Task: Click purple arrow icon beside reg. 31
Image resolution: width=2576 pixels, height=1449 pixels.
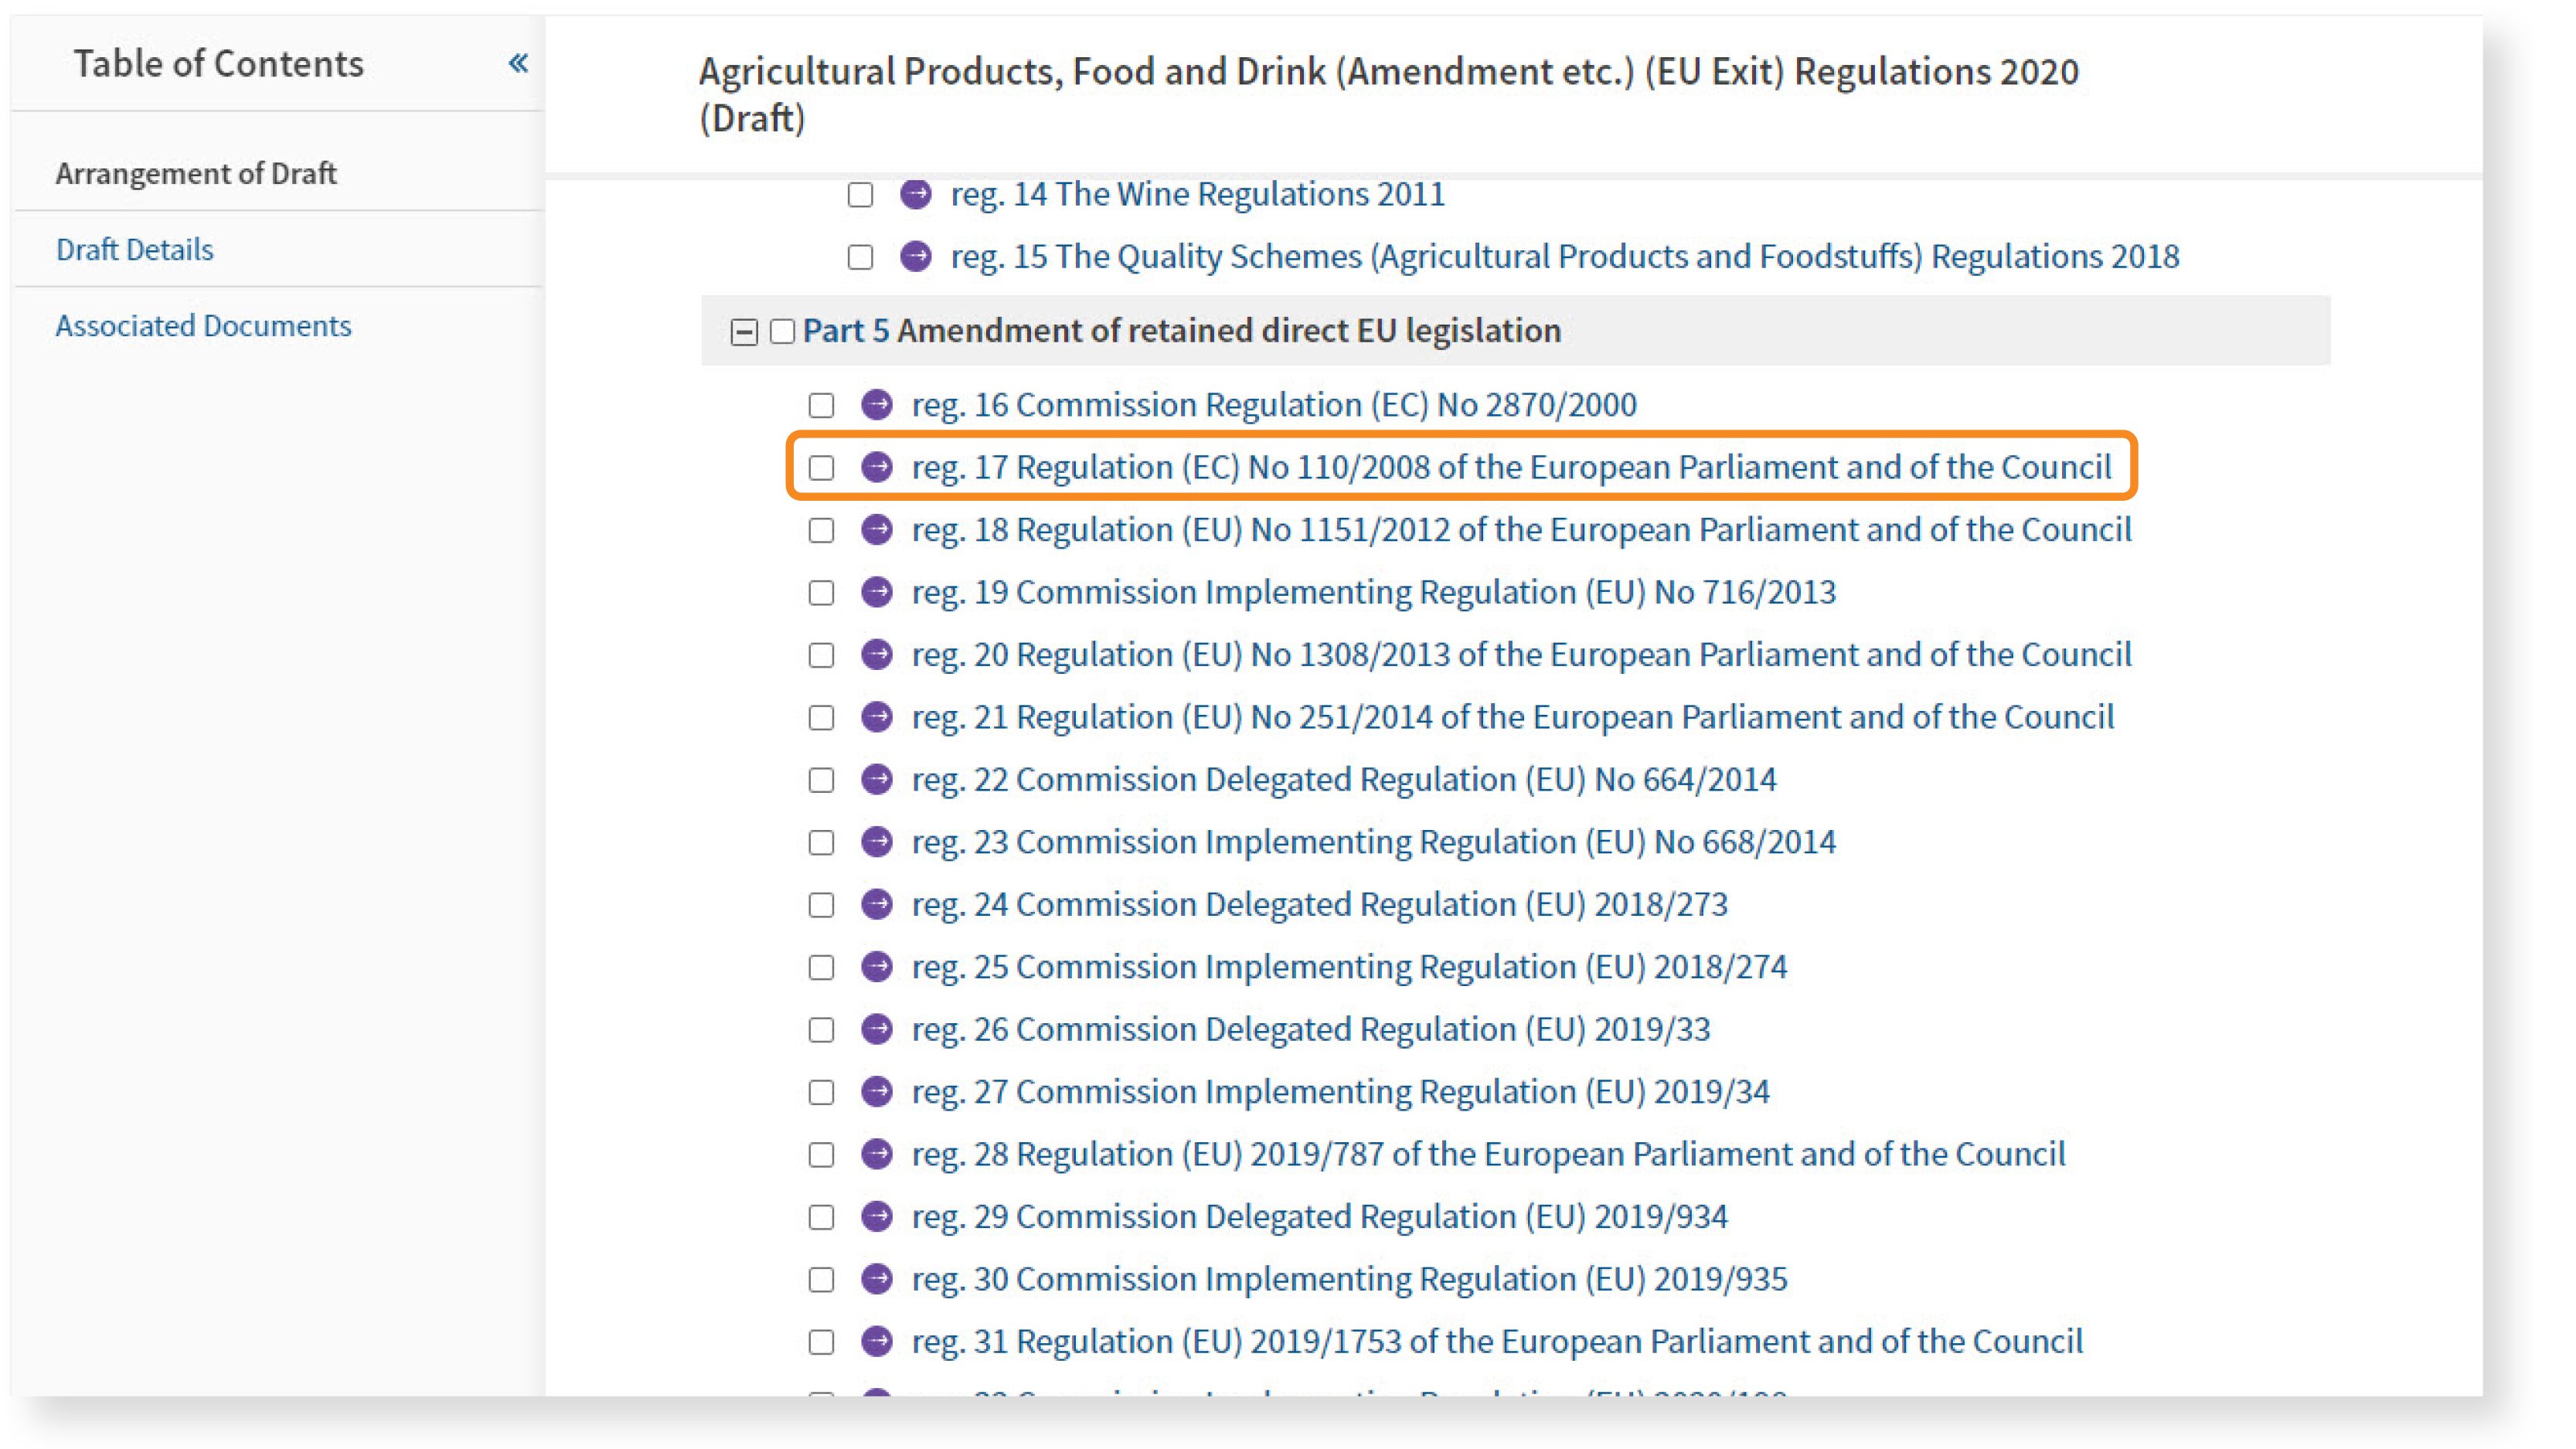Action: click(x=877, y=1342)
